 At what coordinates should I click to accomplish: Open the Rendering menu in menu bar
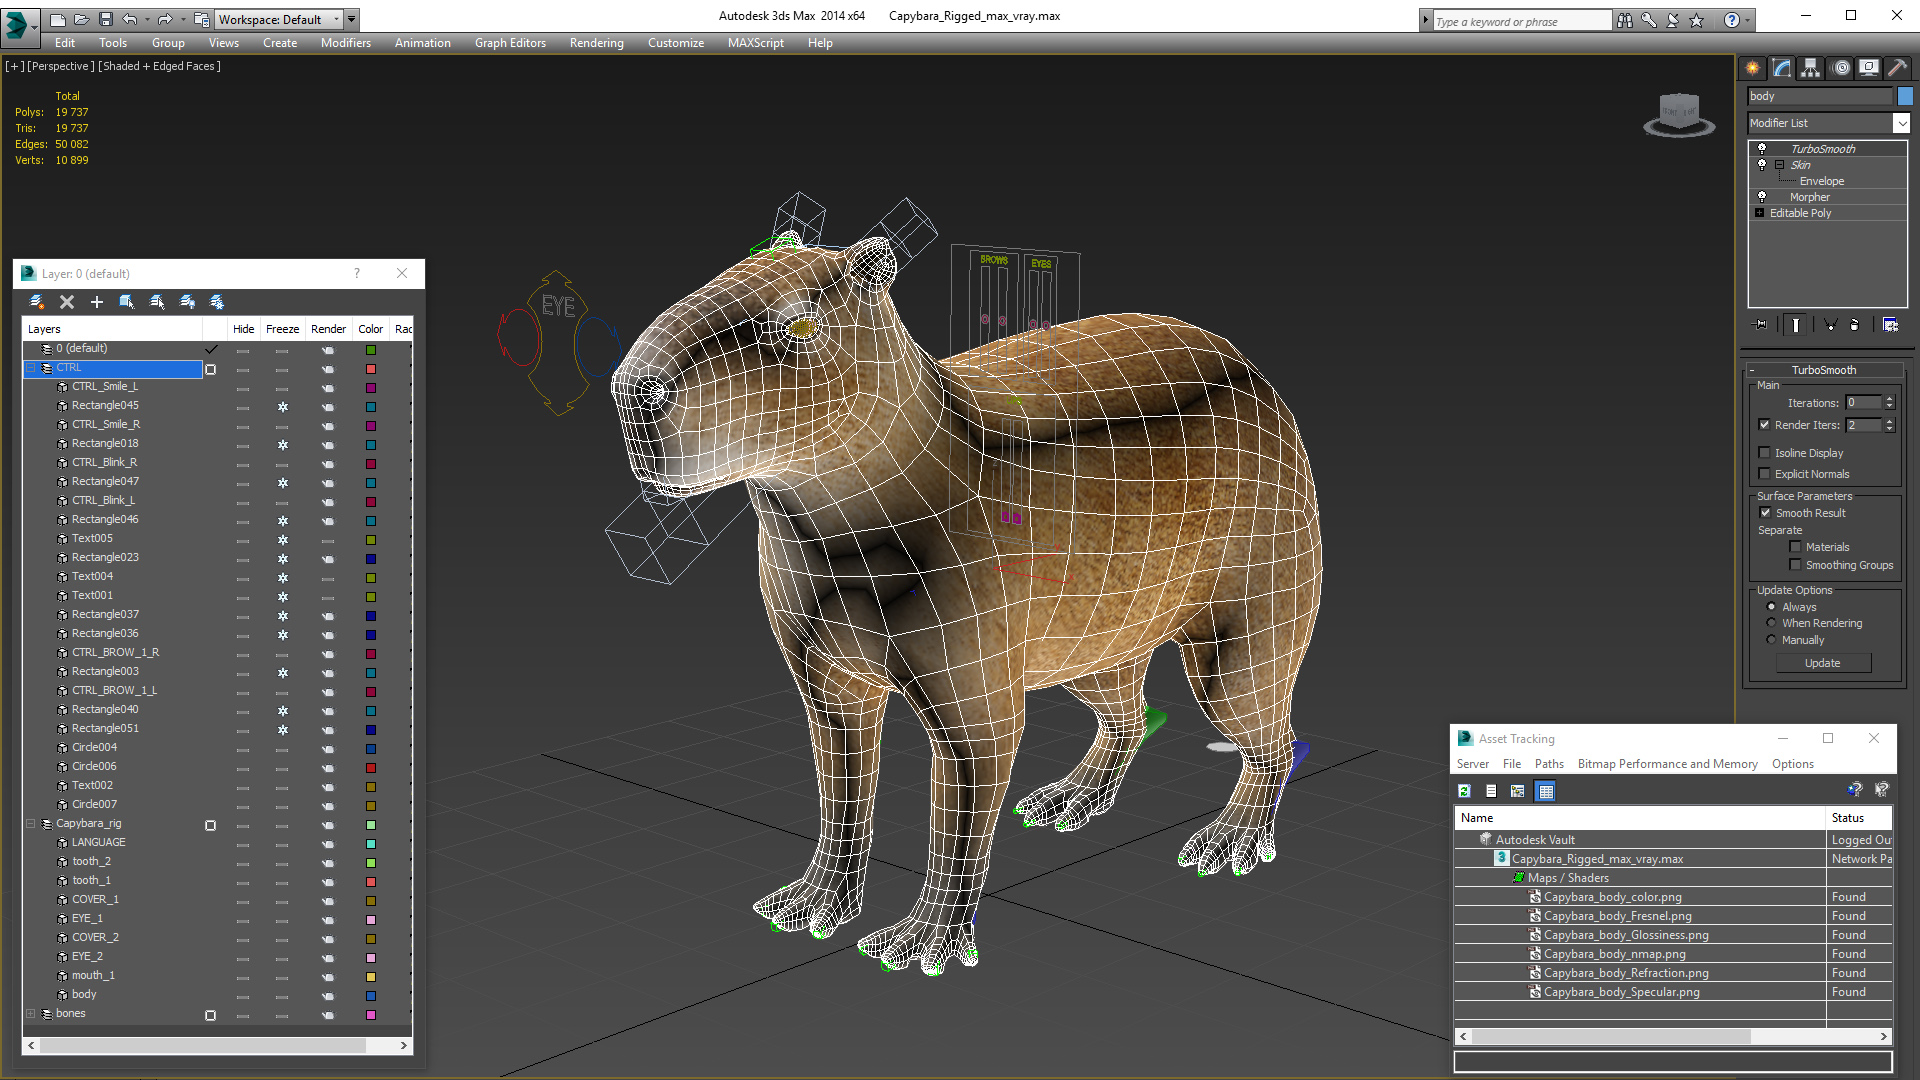click(596, 42)
